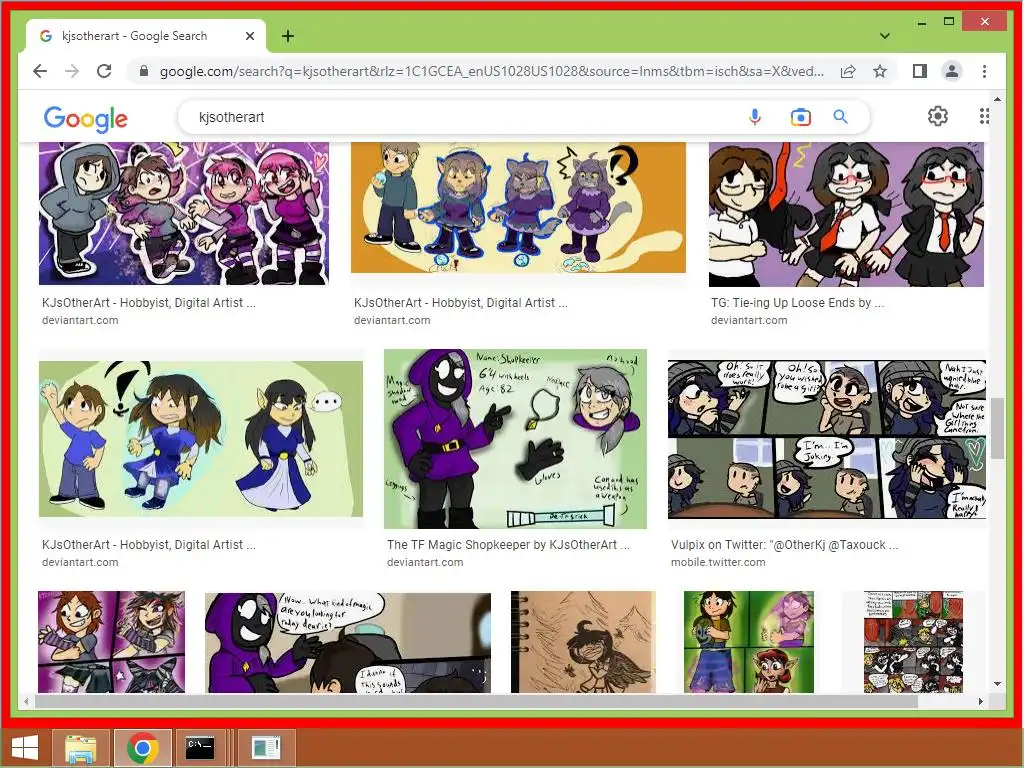Click mobile.twitter.com source text
The width and height of the screenshot is (1024, 768).
point(718,562)
